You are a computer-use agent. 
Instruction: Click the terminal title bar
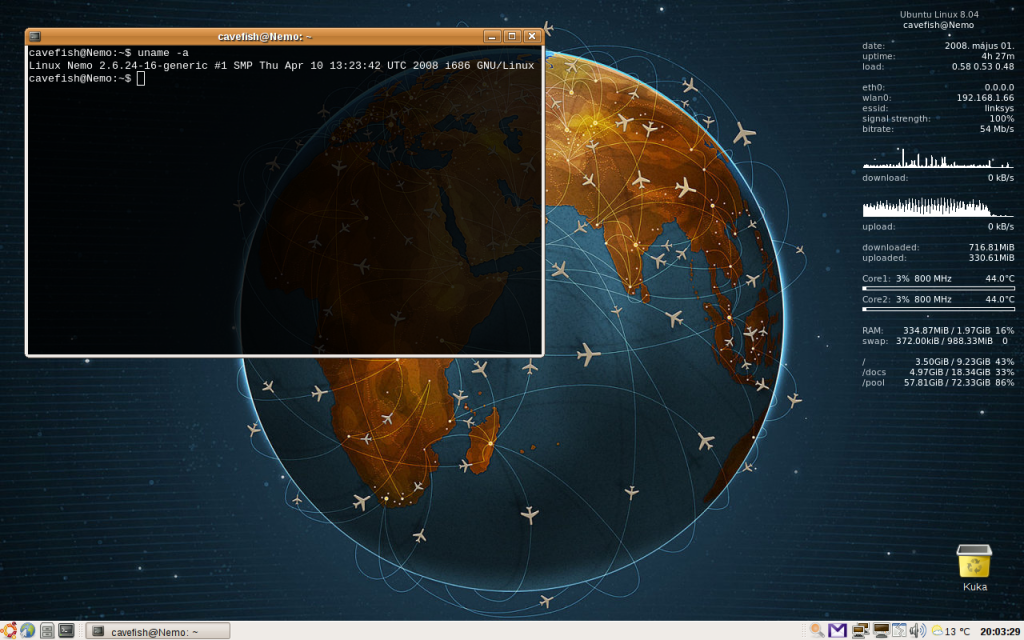[265, 36]
